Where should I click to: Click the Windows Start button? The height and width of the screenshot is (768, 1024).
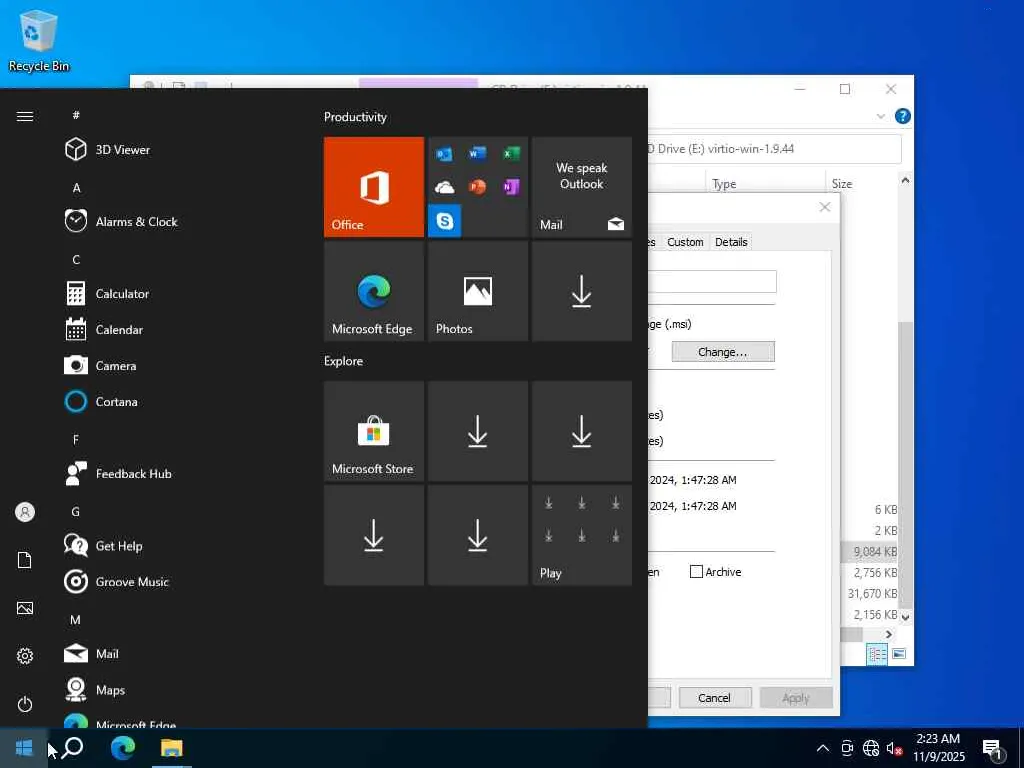[24, 748]
